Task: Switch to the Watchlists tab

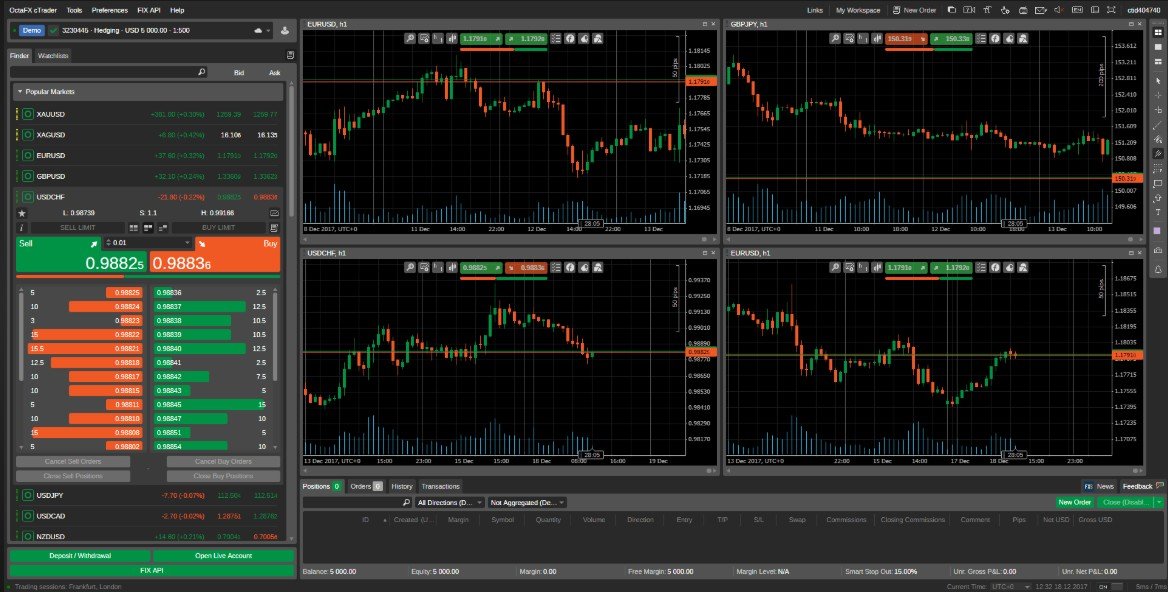Action: [53, 56]
